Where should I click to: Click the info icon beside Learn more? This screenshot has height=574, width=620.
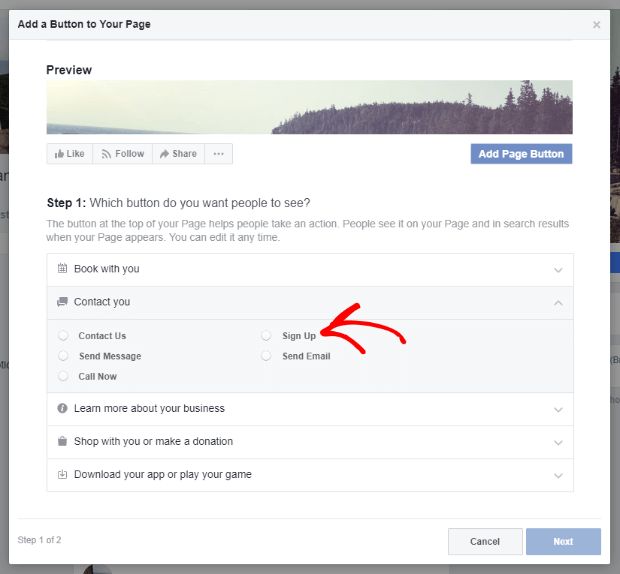point(62,408)
